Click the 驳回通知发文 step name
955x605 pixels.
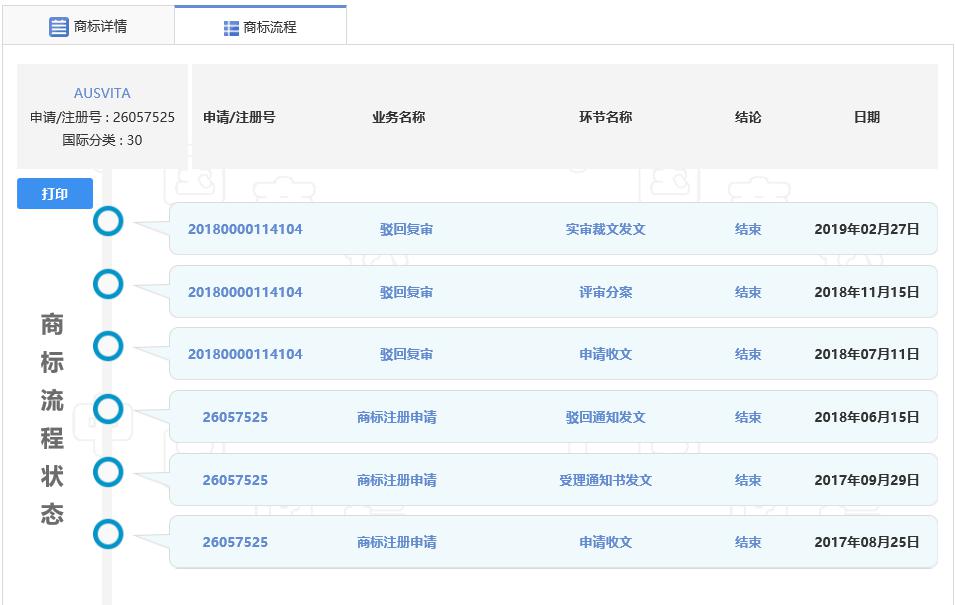click(x=605, y=417)
